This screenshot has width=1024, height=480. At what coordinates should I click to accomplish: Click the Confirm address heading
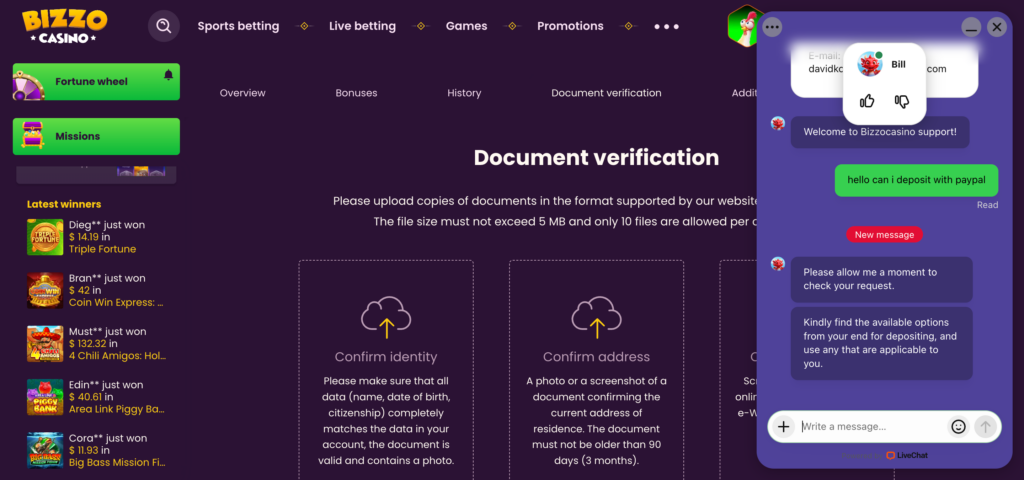596,357
